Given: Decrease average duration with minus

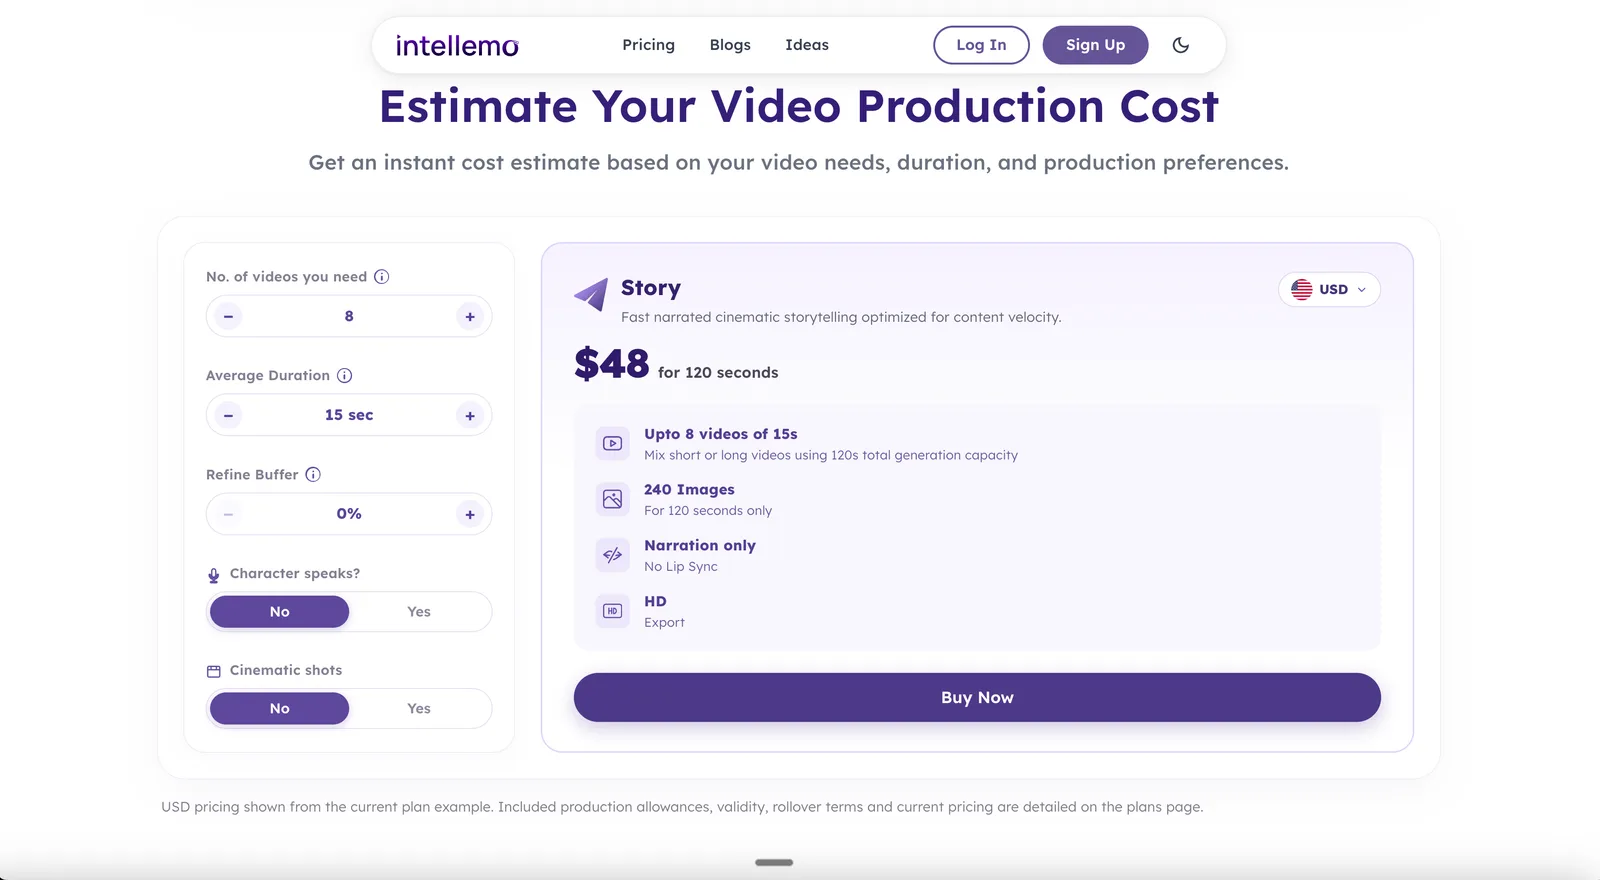Looking at the screenshot, I should click(228, 416).
